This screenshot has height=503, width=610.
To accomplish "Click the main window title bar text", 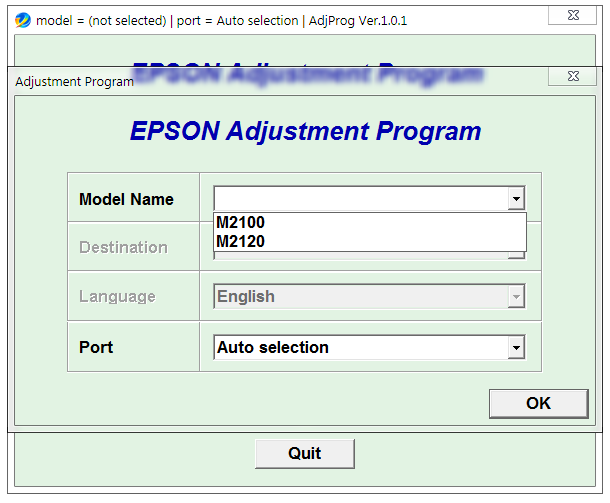I will tap(221, 21).
